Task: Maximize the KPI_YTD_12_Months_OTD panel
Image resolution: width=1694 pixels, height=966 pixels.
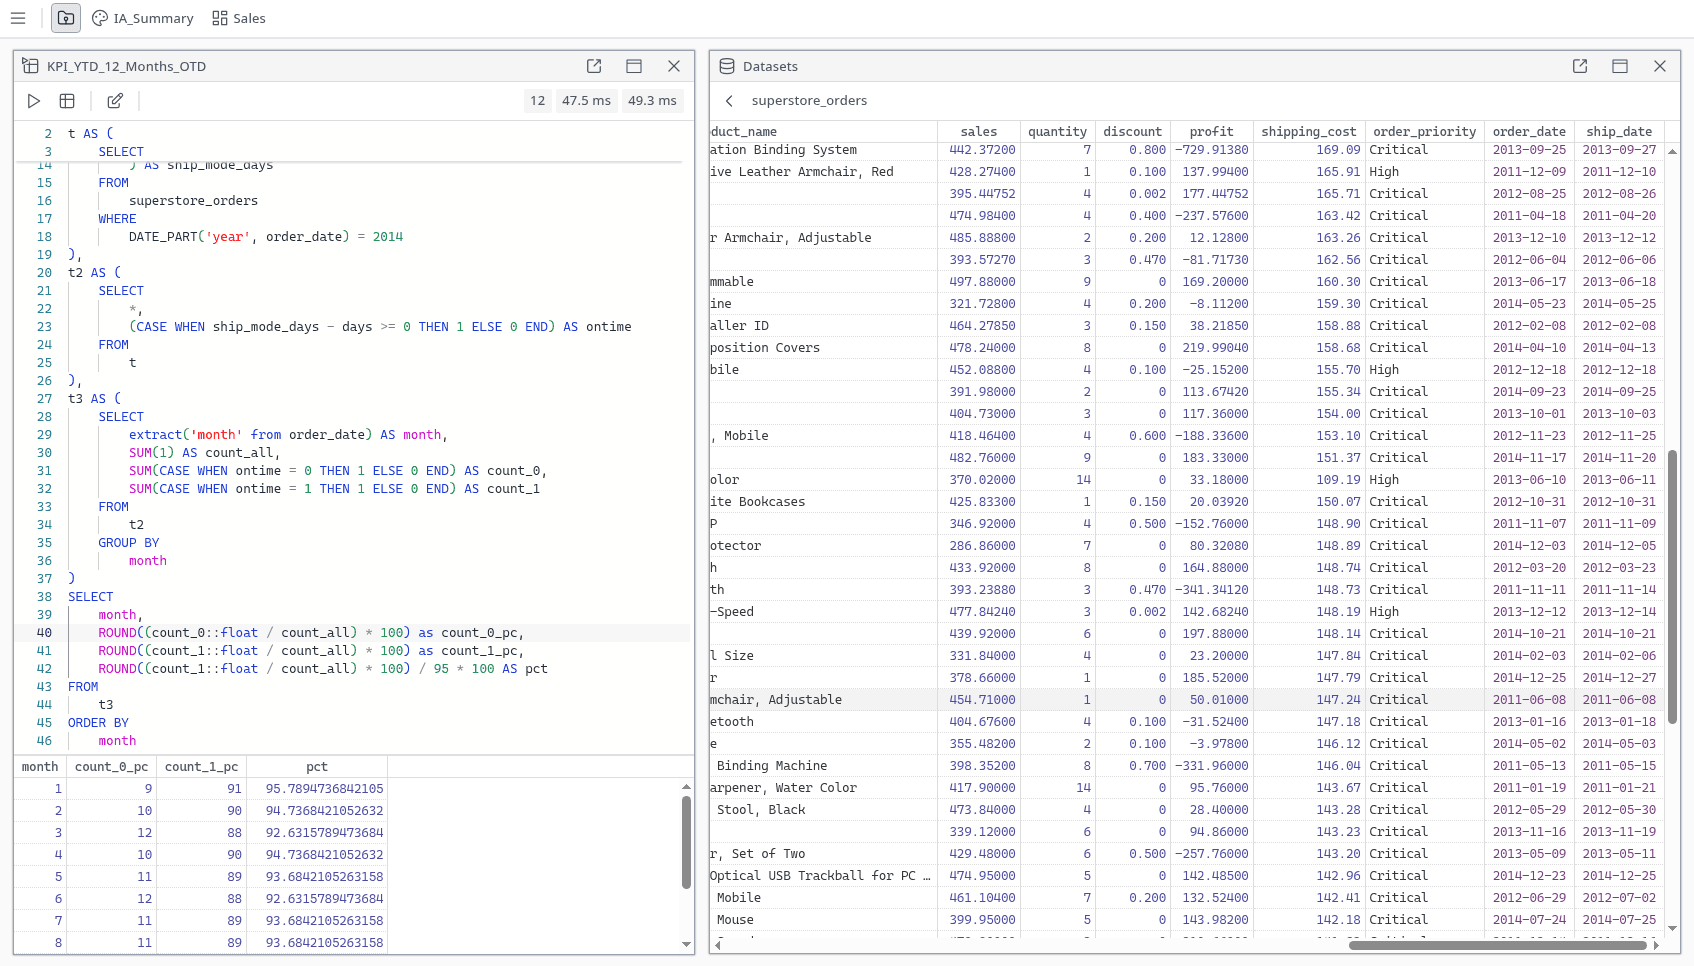Action: (633, 66)
